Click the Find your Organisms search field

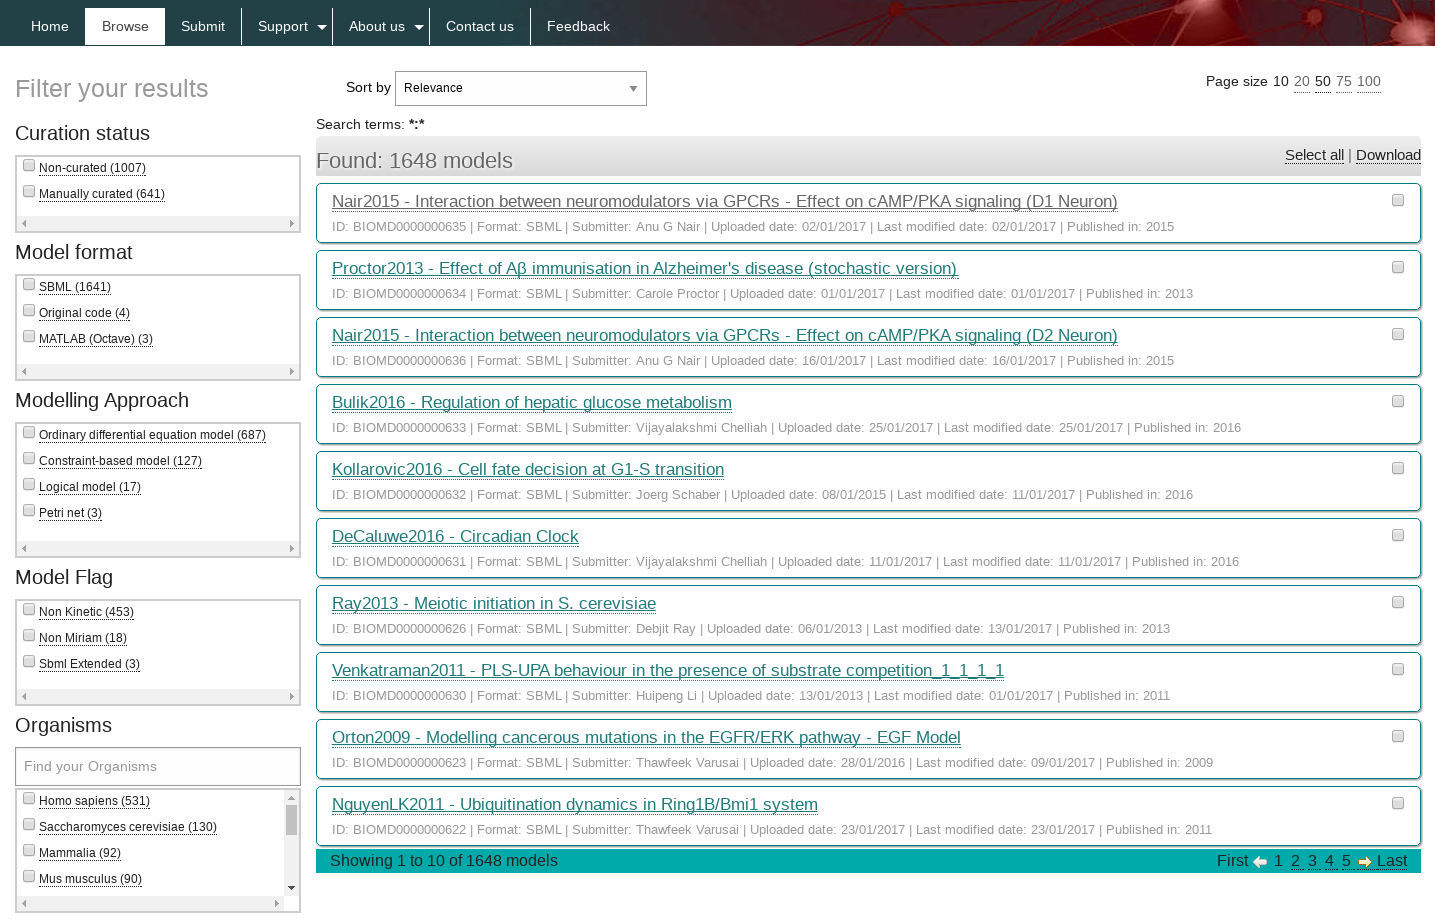click(x=158, y=767)
